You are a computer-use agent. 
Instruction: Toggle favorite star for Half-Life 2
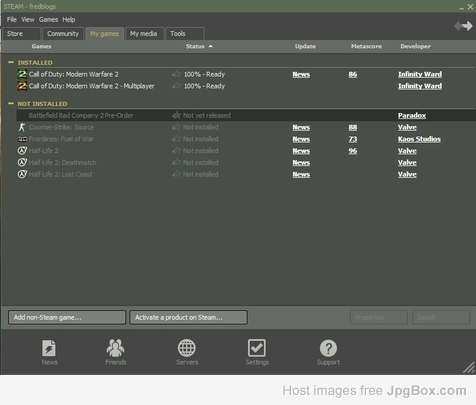(x=177, y=151)
